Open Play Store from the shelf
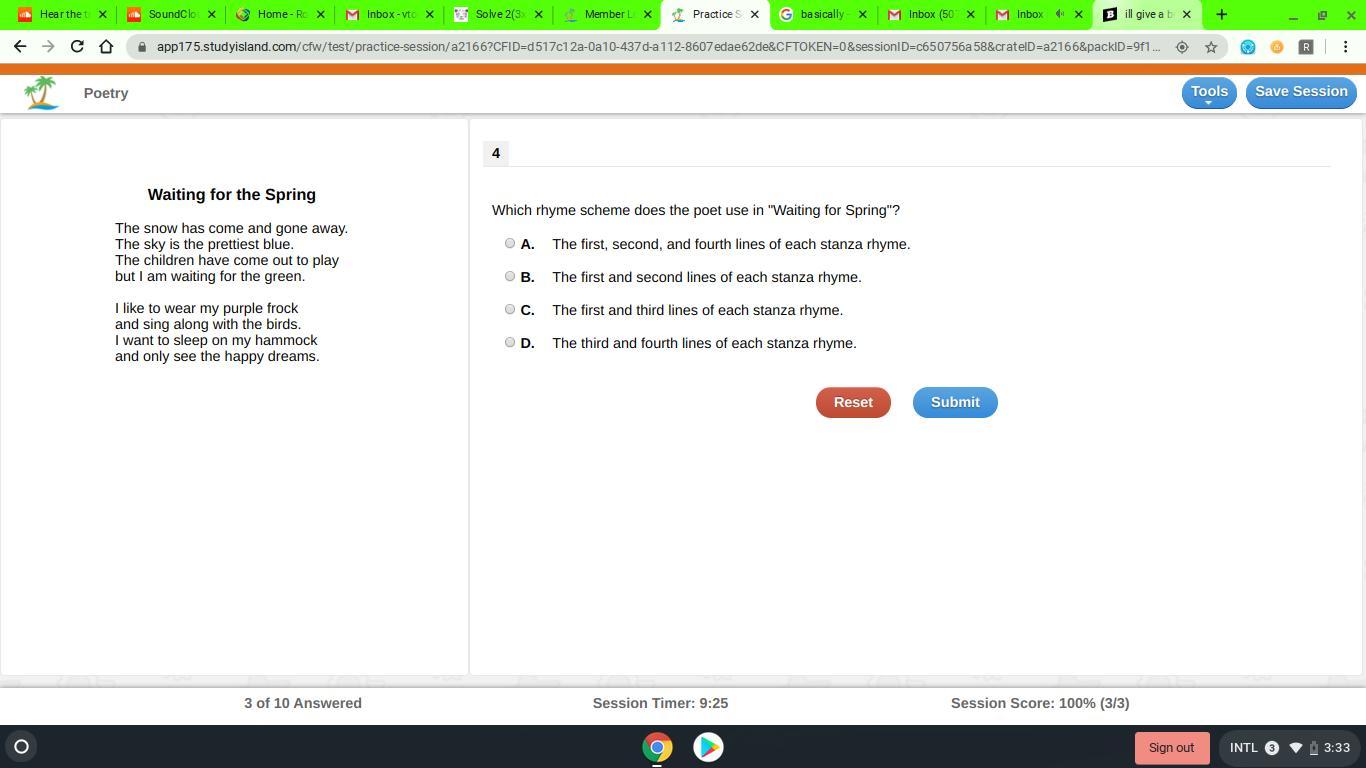Image resolution: width=1366 pixels, height=768 pixels. (x=708, y=747)
